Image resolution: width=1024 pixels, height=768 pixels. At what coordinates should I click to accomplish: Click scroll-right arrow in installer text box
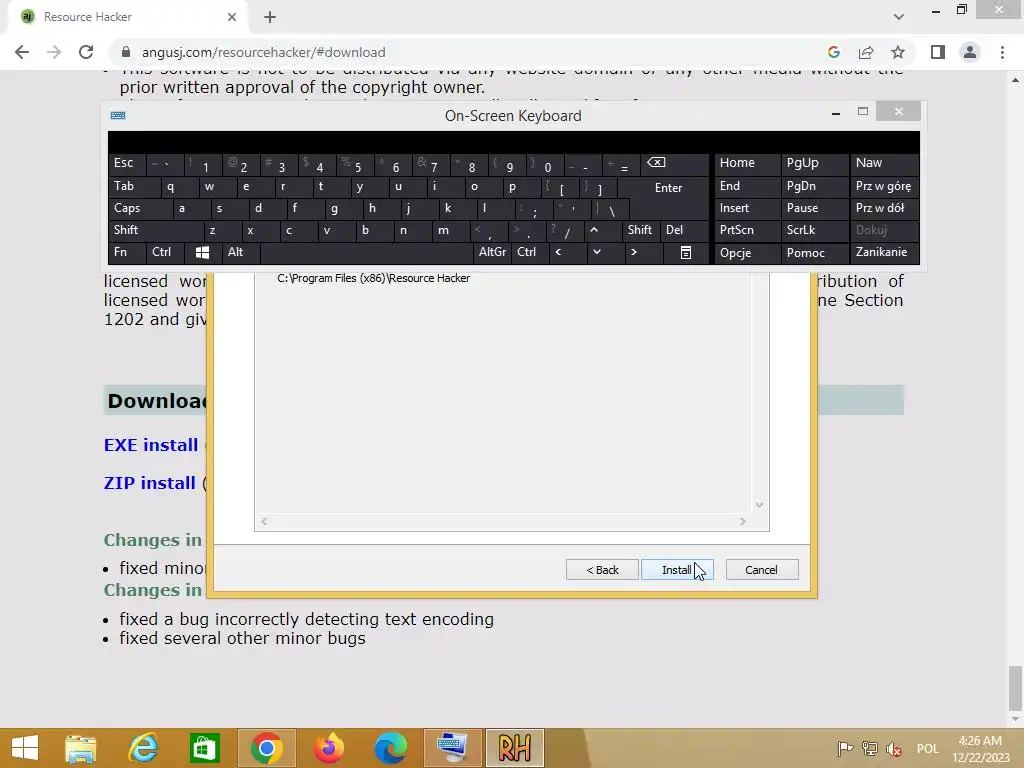[743, 521]
